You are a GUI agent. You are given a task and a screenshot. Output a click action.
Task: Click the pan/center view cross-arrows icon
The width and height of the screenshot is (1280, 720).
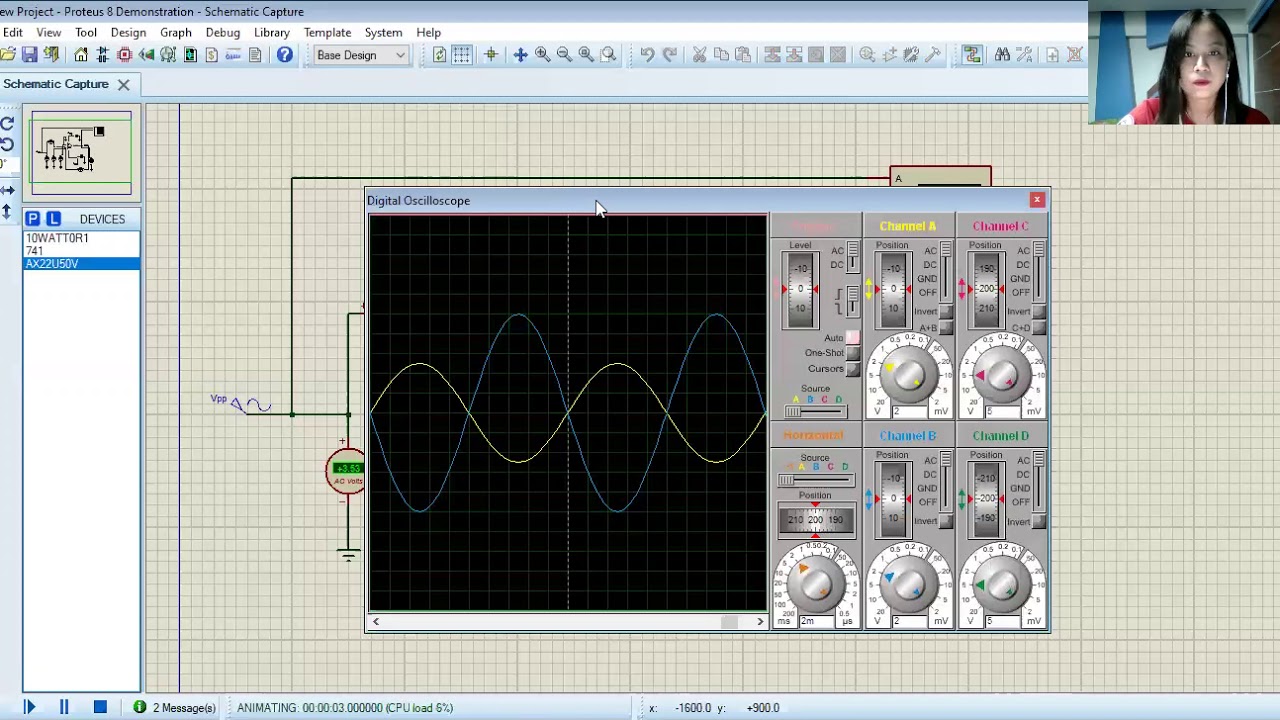(520, 55)
